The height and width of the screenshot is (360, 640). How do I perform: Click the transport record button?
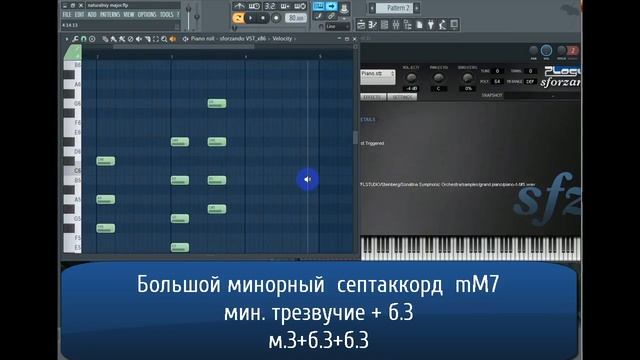(276, 18)
